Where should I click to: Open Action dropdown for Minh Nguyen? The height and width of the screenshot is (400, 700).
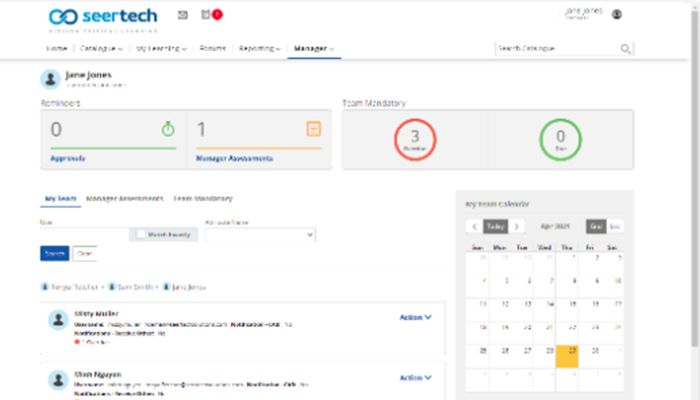tap(415, 378)
